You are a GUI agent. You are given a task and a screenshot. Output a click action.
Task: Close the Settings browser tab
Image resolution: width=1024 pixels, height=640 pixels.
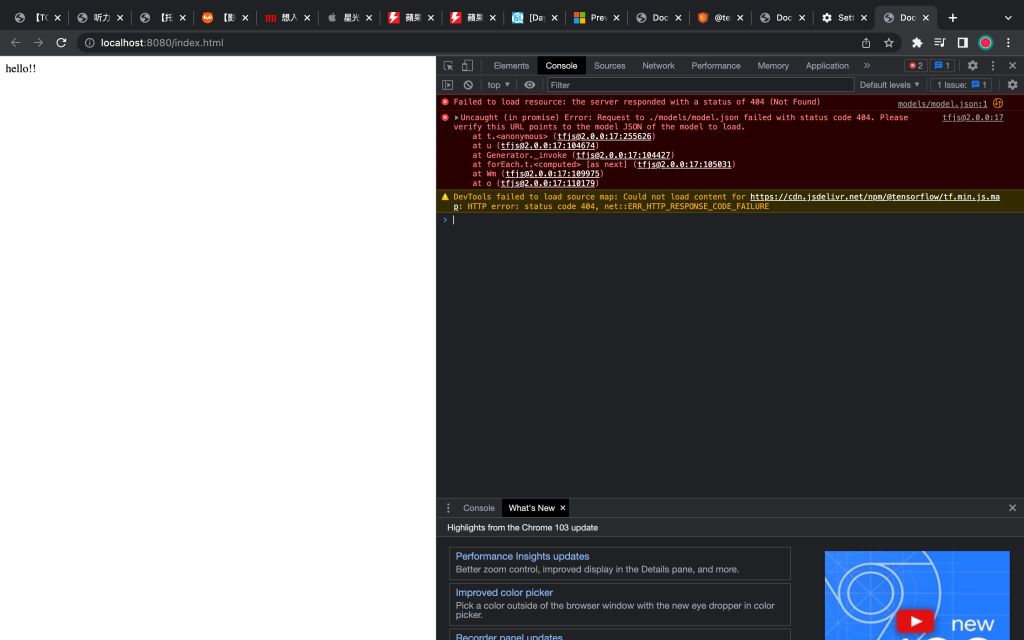click(x=864, y=18)
